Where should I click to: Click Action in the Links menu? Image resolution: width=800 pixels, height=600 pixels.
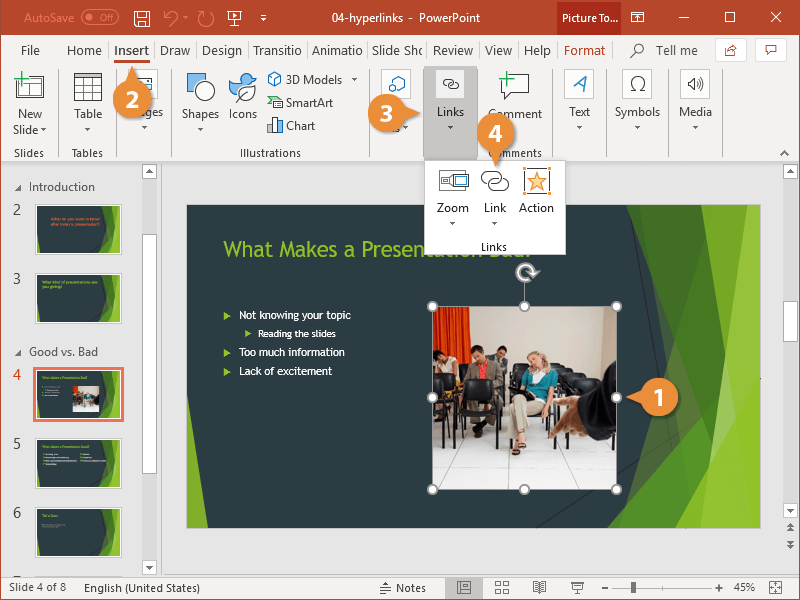pos(536,190)
